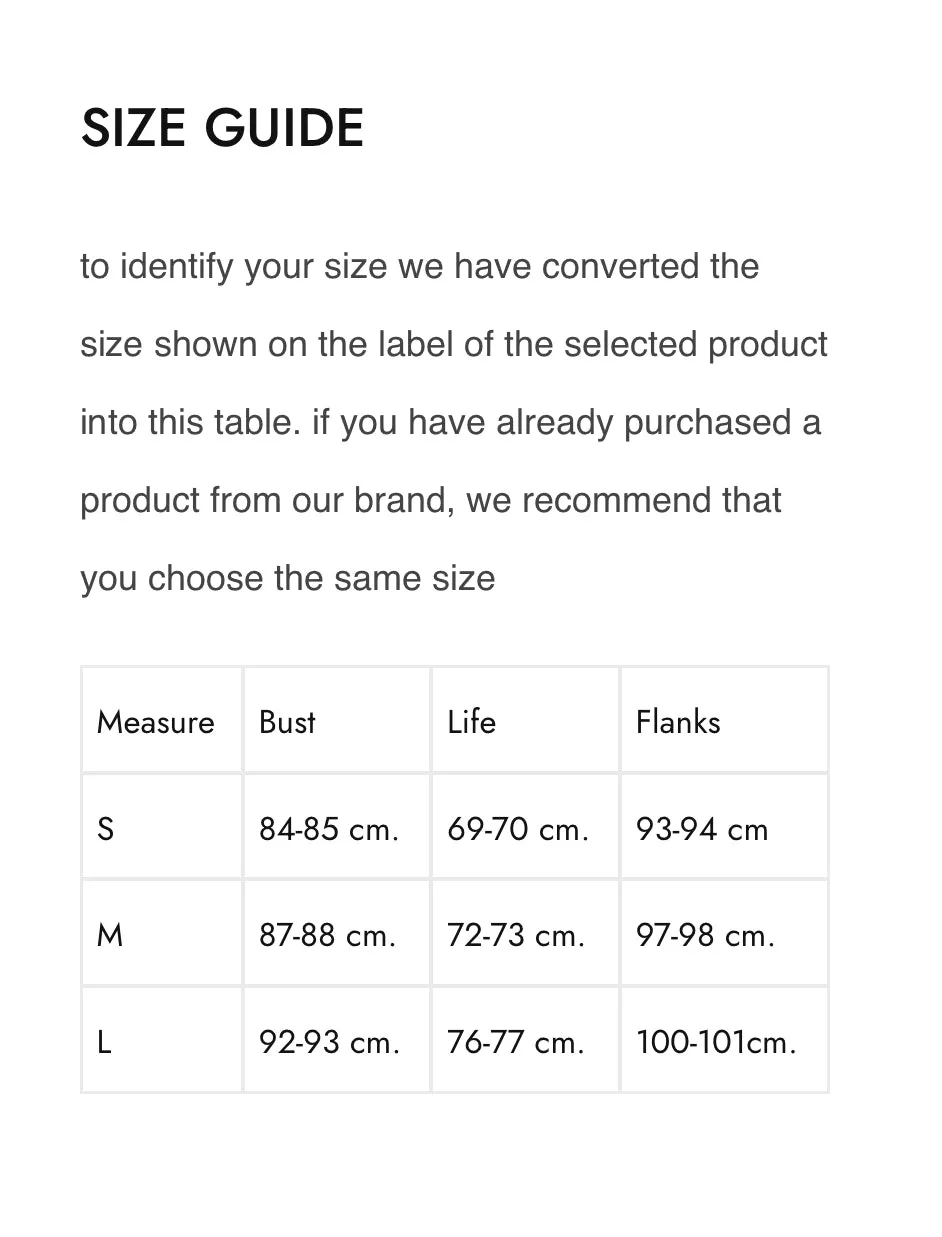Click the size M row label

coord(162,934)
